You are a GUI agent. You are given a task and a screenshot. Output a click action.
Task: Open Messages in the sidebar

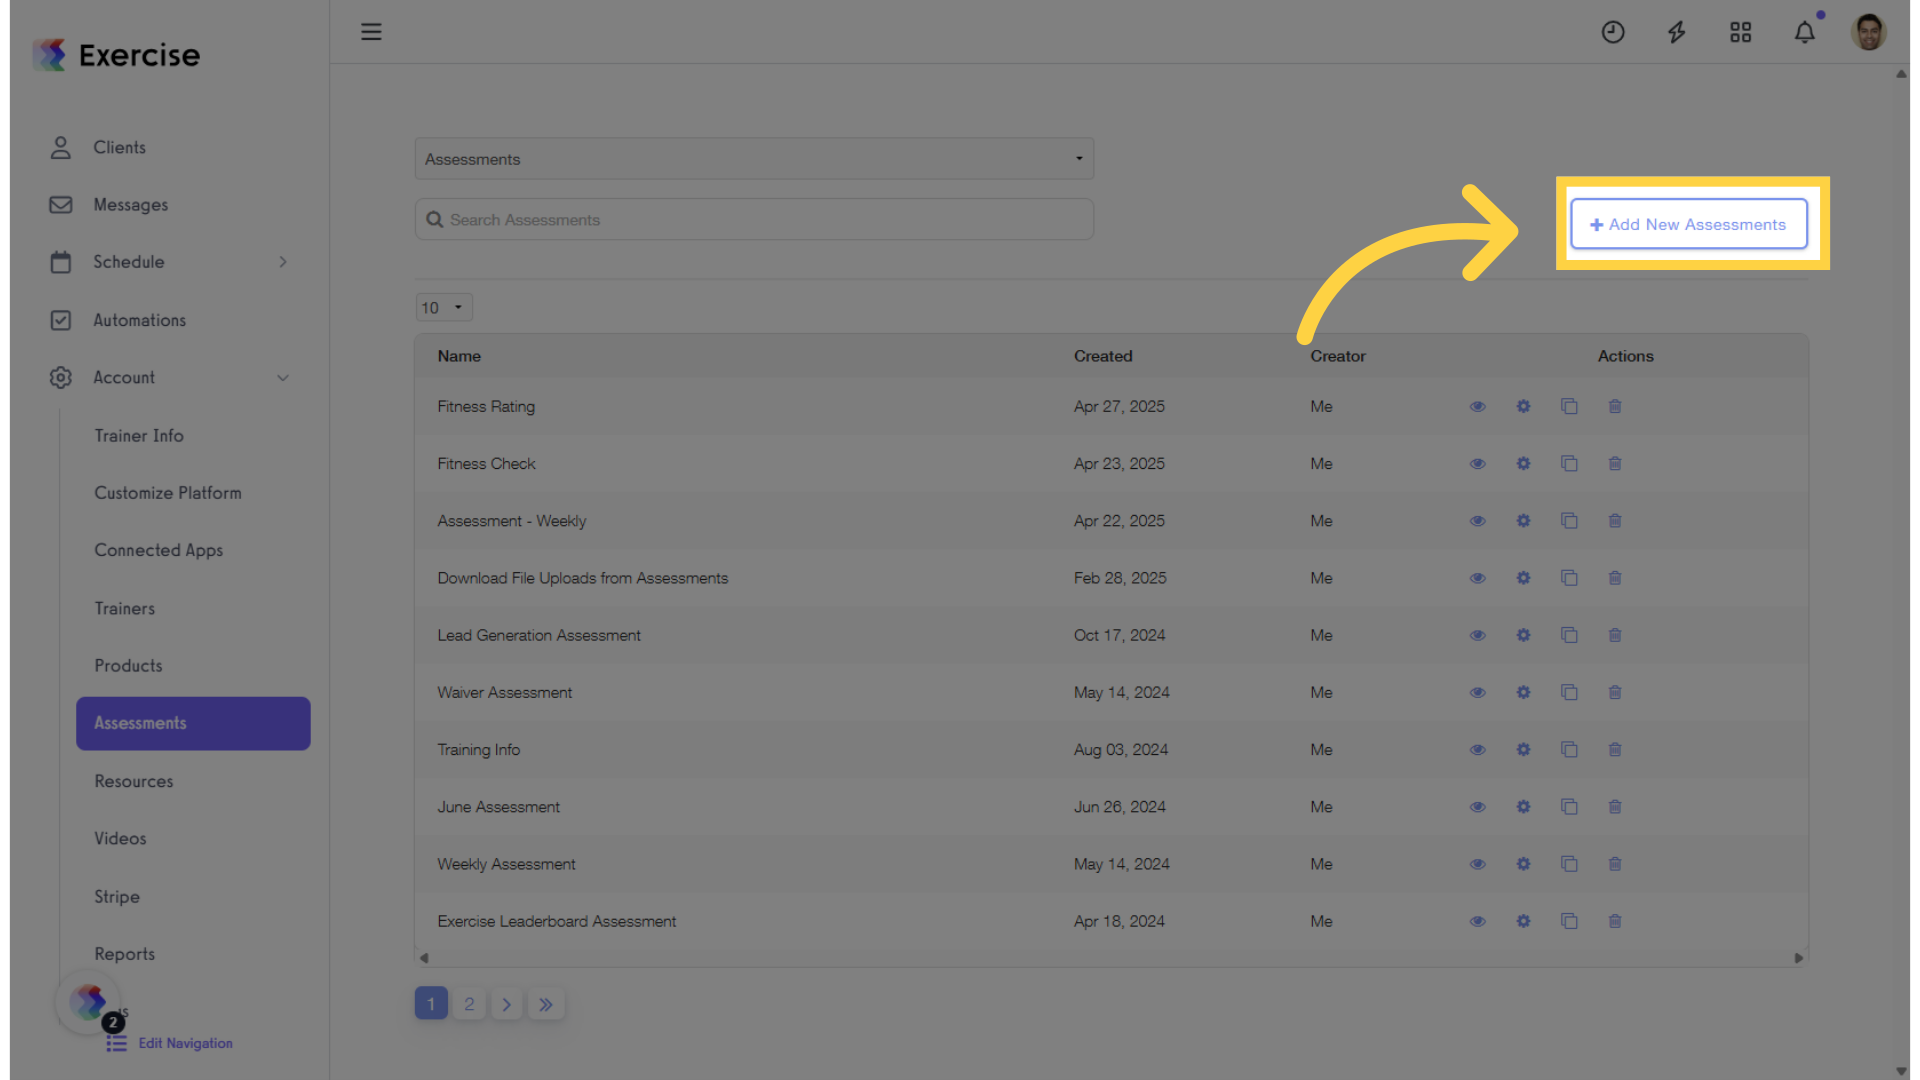coord(131,204)
